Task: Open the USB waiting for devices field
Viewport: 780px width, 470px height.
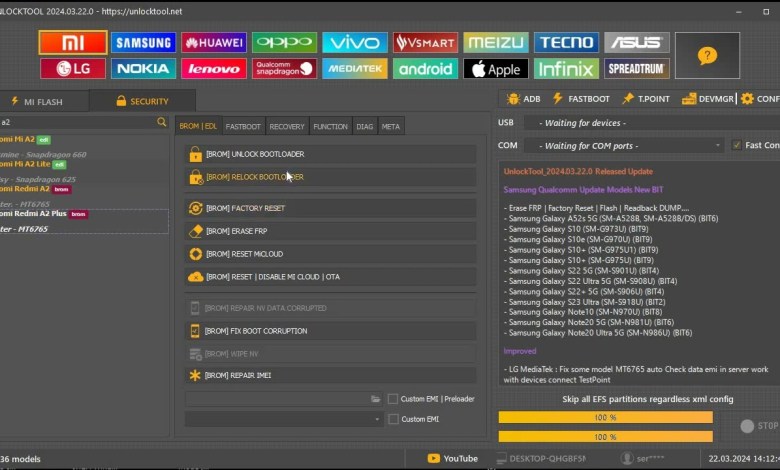Action: [x=653, y=123]
